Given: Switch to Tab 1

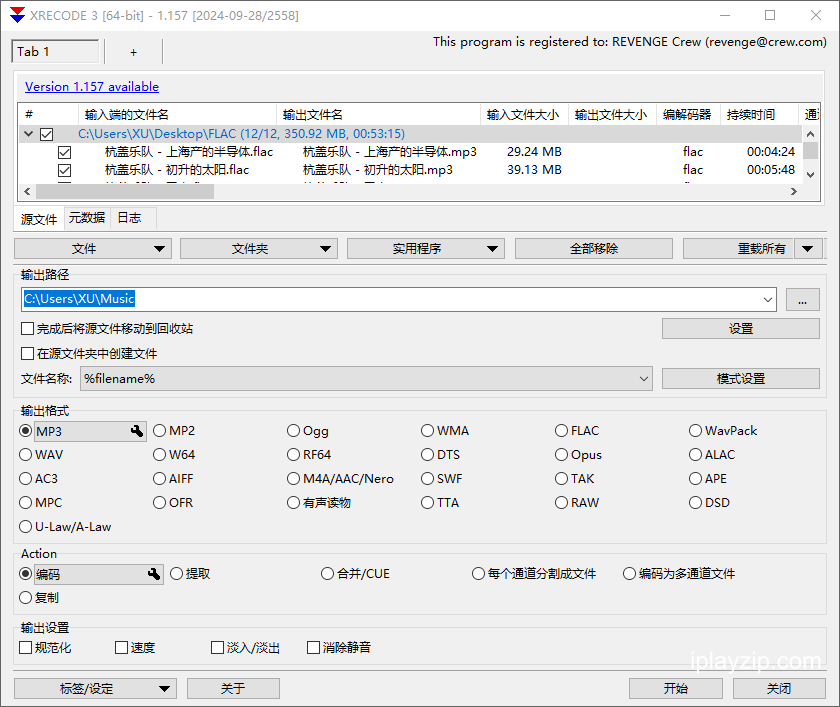Looking at the screenshot, I should [x=55, y=52].
